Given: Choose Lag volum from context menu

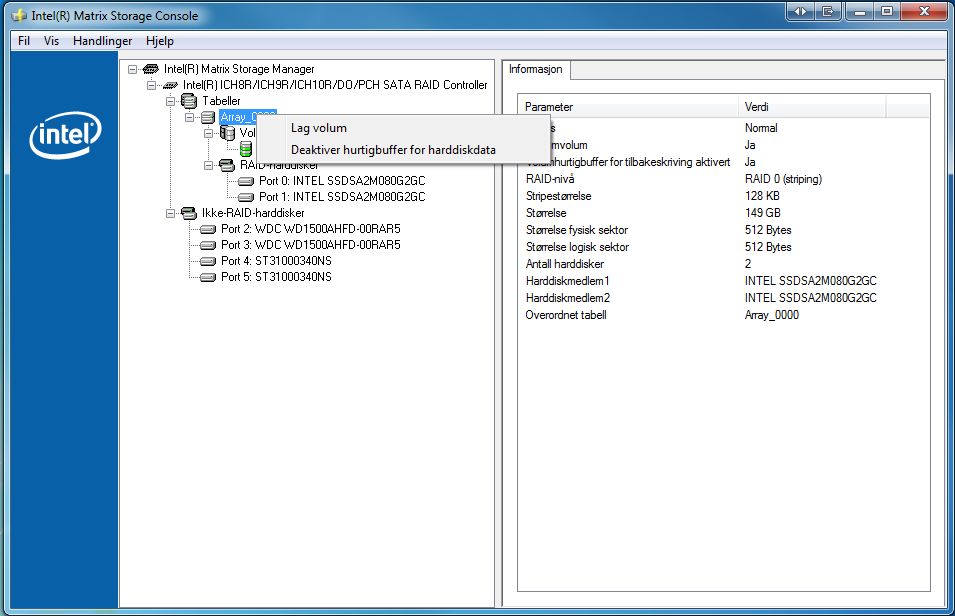Looking at the screenshot, I should 403,128.
